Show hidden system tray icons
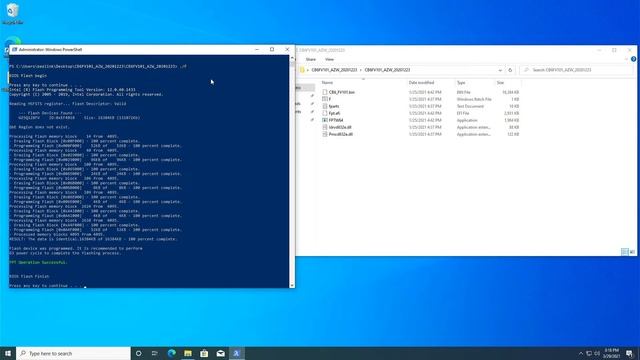The height and width of the screenshot is (360, 640). [x=581, y=353]
